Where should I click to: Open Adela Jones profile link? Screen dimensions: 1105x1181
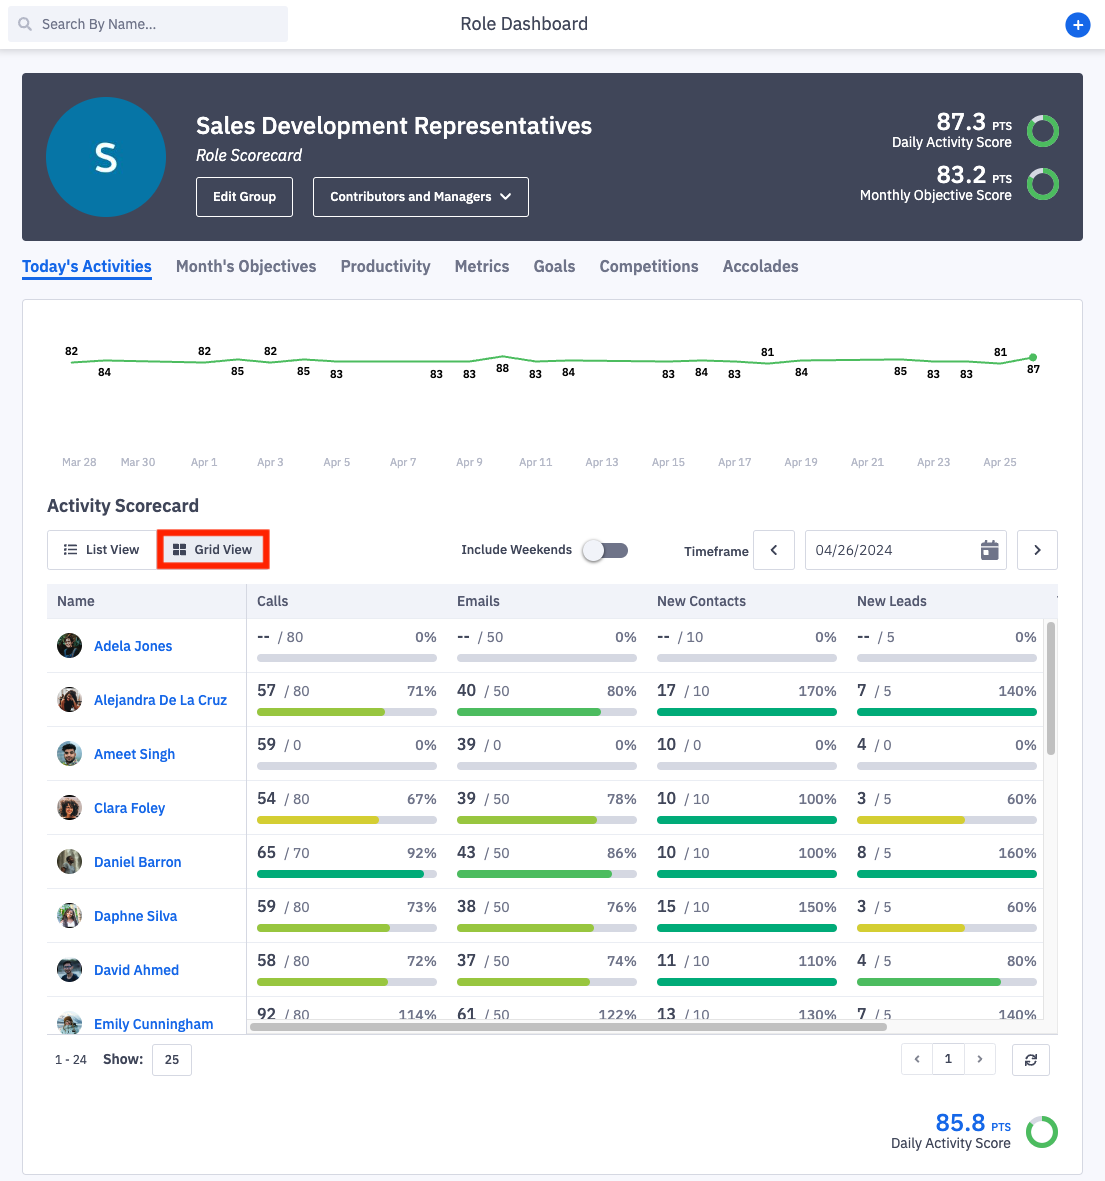coord(133,646)
